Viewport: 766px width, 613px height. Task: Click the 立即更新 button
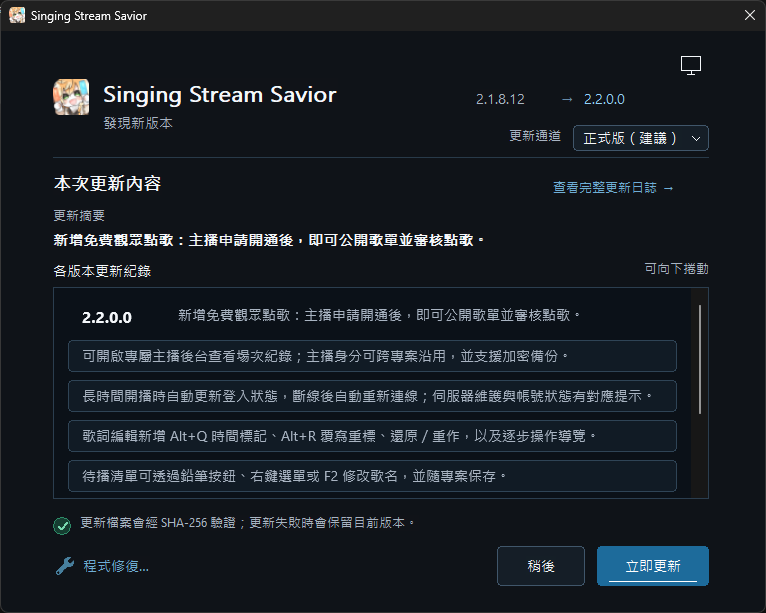653,566
